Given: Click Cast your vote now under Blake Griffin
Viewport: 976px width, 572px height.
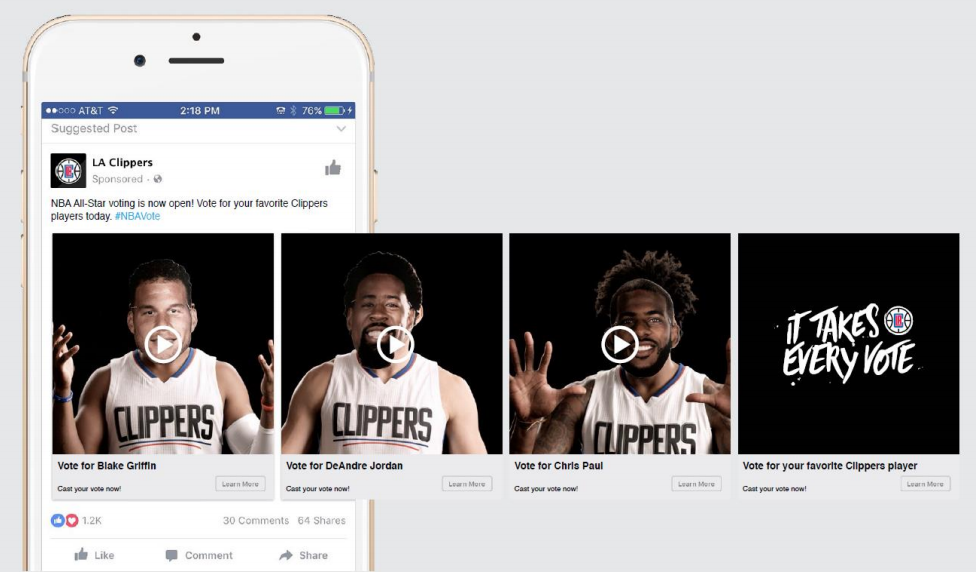Looking at the screenshot, I should point(89,489).
